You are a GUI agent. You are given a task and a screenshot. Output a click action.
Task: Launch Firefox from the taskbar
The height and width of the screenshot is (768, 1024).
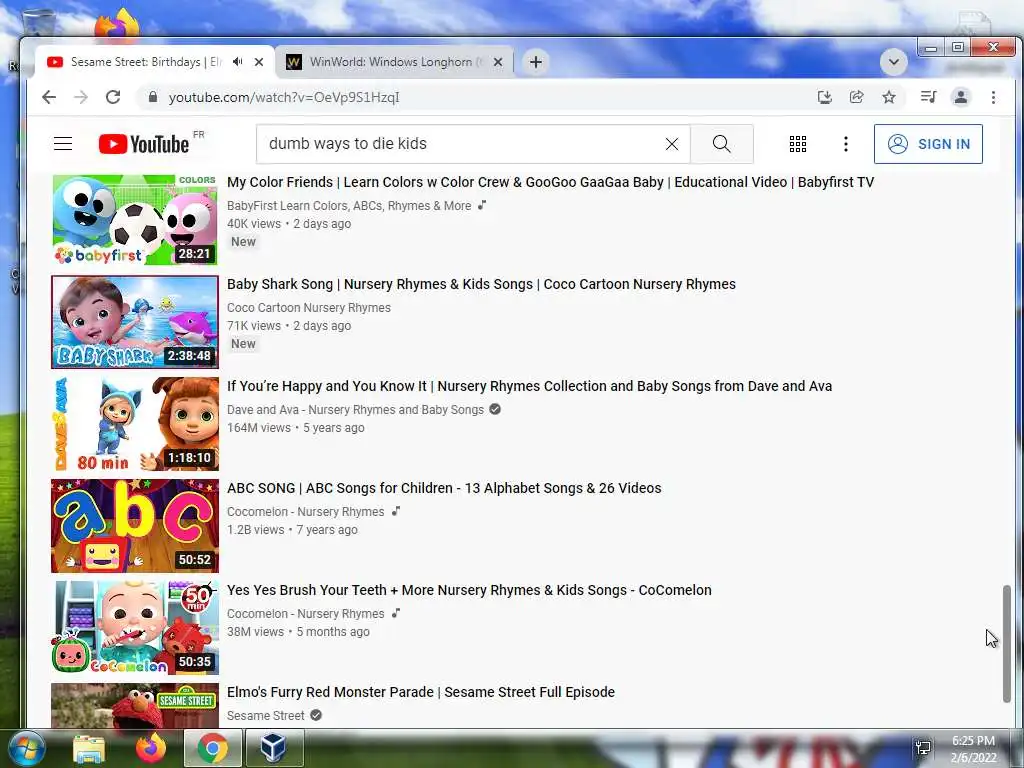[x=151, y=748]
